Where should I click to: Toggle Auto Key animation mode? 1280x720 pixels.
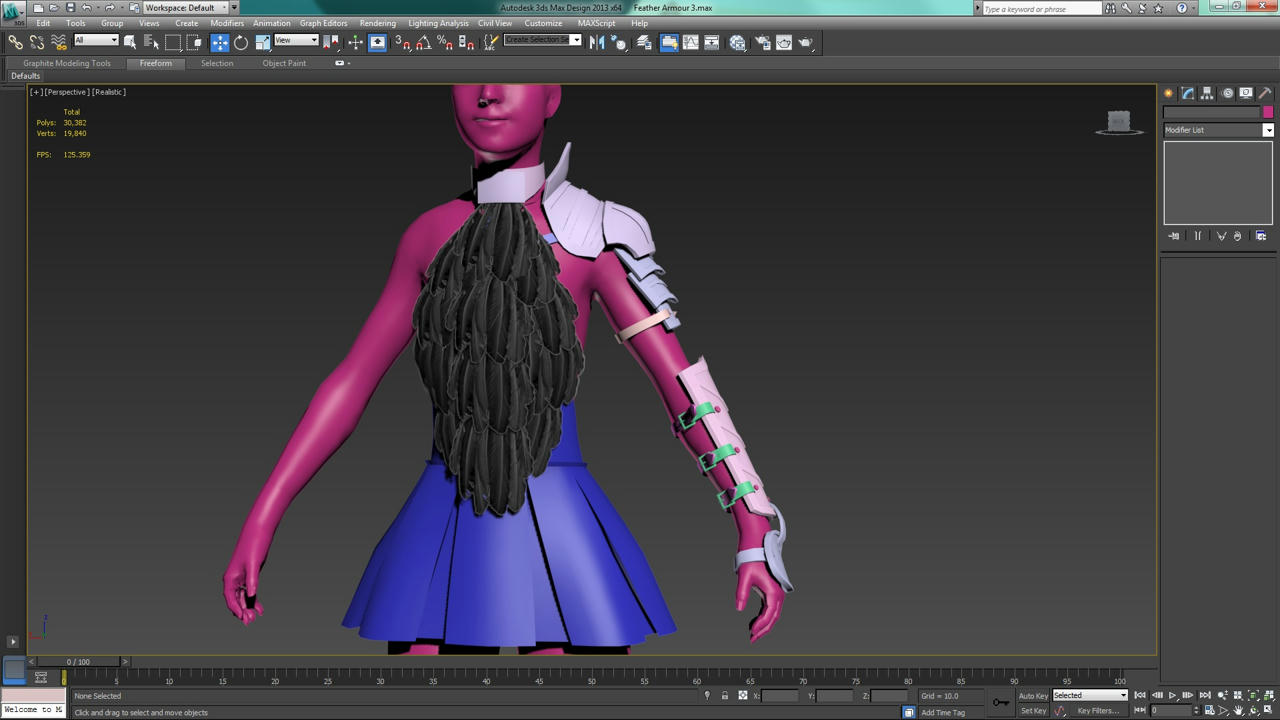1033,696
